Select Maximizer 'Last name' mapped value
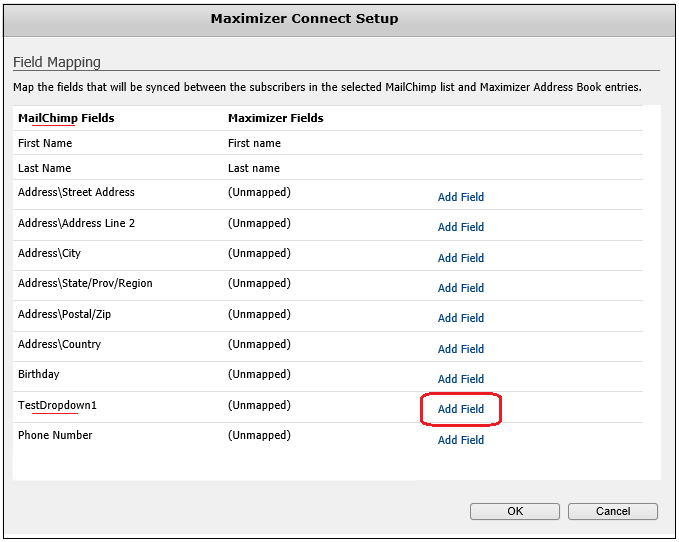 (254, 168)
